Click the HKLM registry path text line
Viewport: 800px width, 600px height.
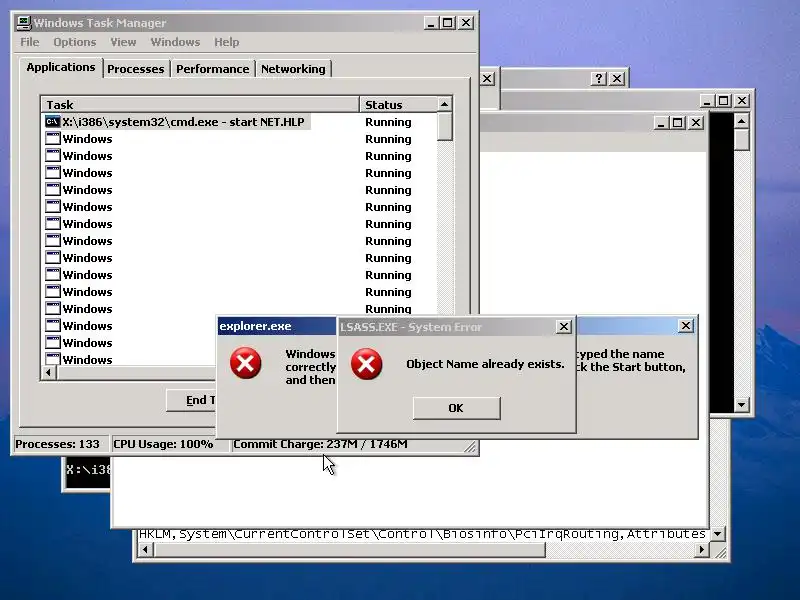point(422,534)
